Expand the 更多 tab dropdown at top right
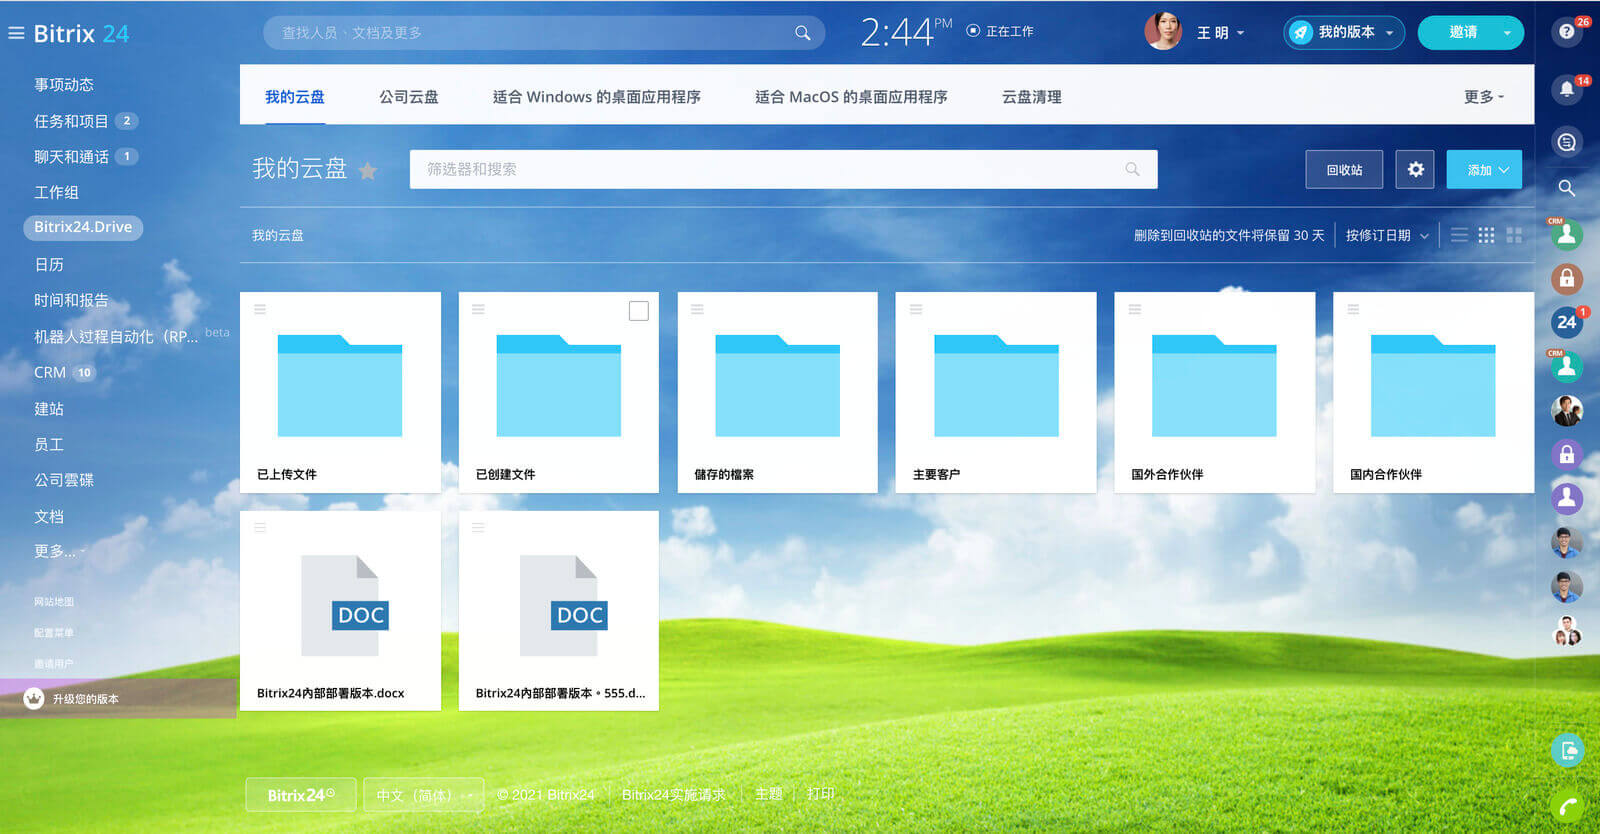Image resolution: width=1600 pixels, height=834 pixels. point(1484,97)
